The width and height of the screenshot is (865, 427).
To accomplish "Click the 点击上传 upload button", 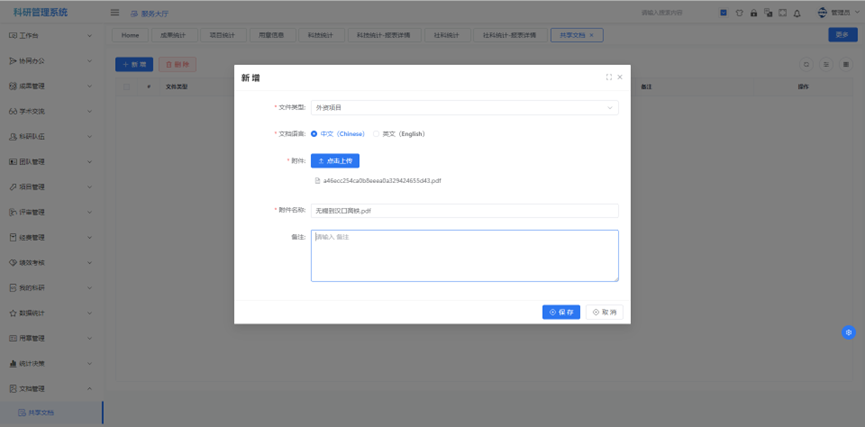I will (x=335, y=160).
